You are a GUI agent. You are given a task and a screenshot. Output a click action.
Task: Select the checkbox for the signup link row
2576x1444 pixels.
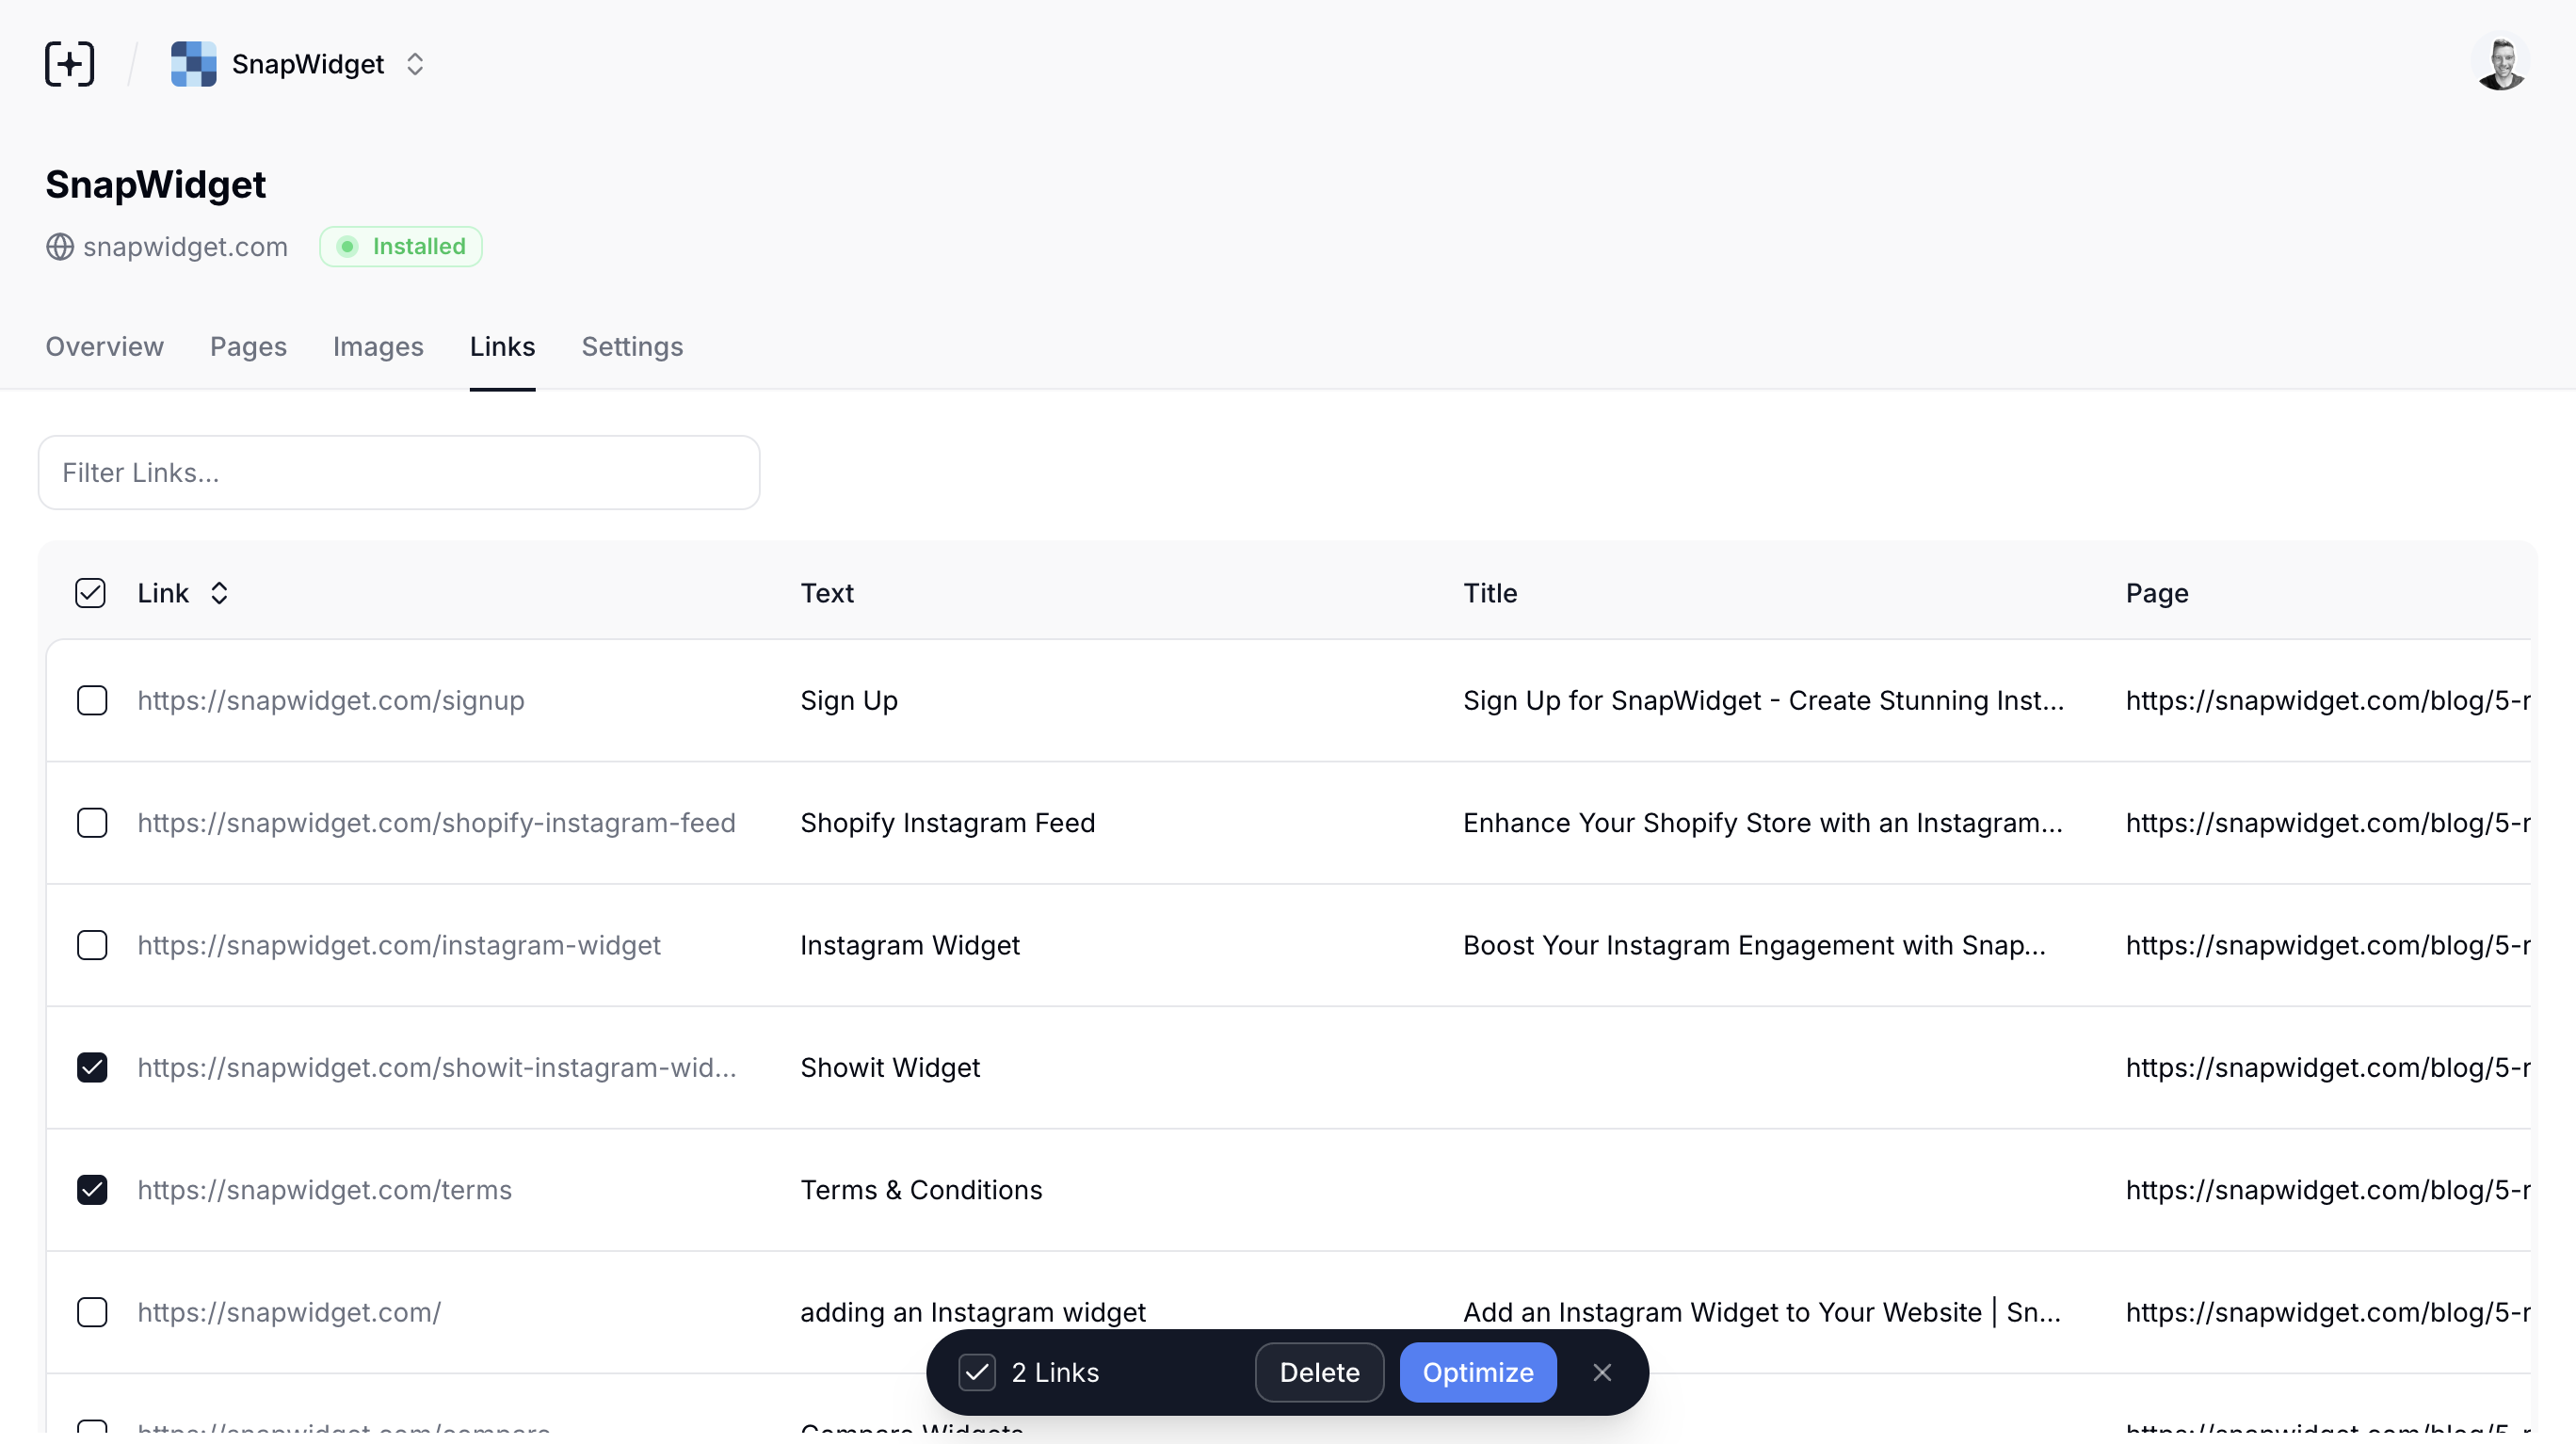point(91,700)
